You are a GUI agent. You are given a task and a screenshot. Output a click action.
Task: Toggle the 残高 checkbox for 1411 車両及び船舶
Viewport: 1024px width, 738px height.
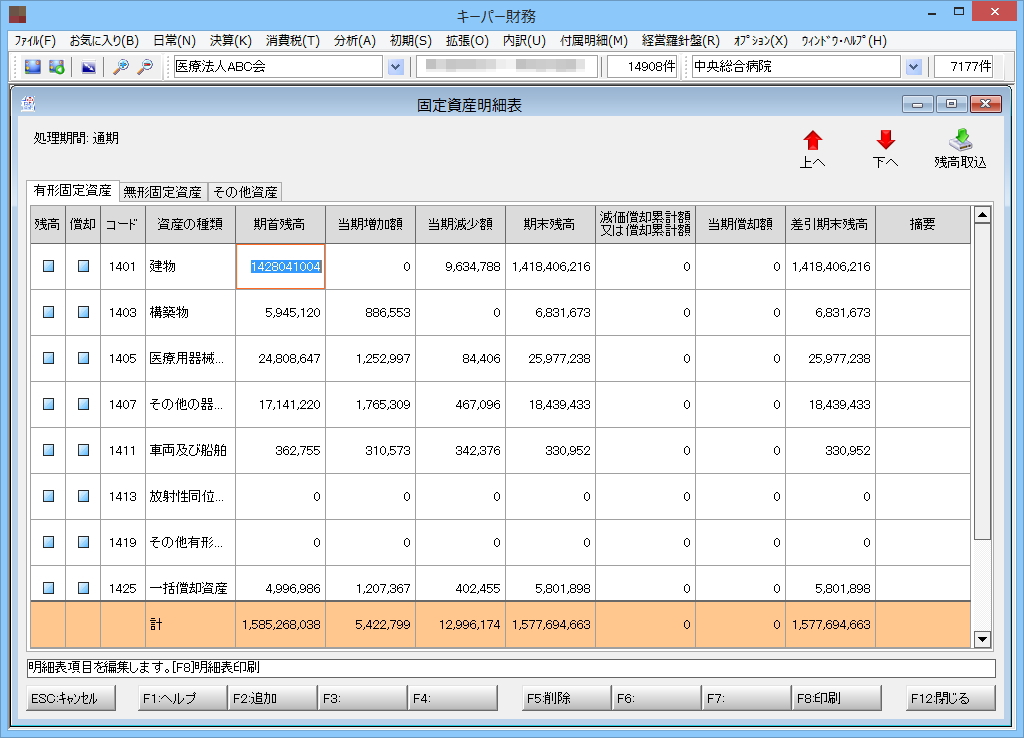(x=48, y=450)
